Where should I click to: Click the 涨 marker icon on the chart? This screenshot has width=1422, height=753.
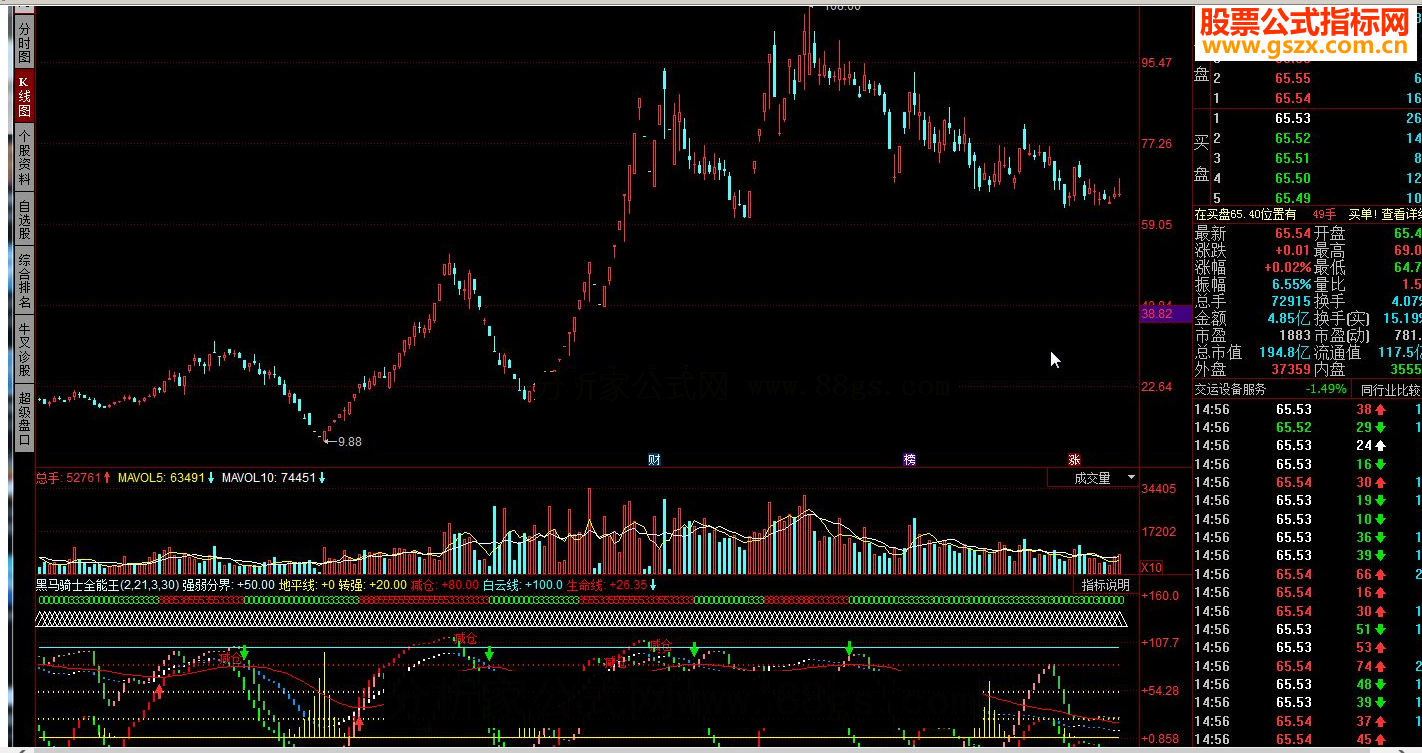(1074, 460)
